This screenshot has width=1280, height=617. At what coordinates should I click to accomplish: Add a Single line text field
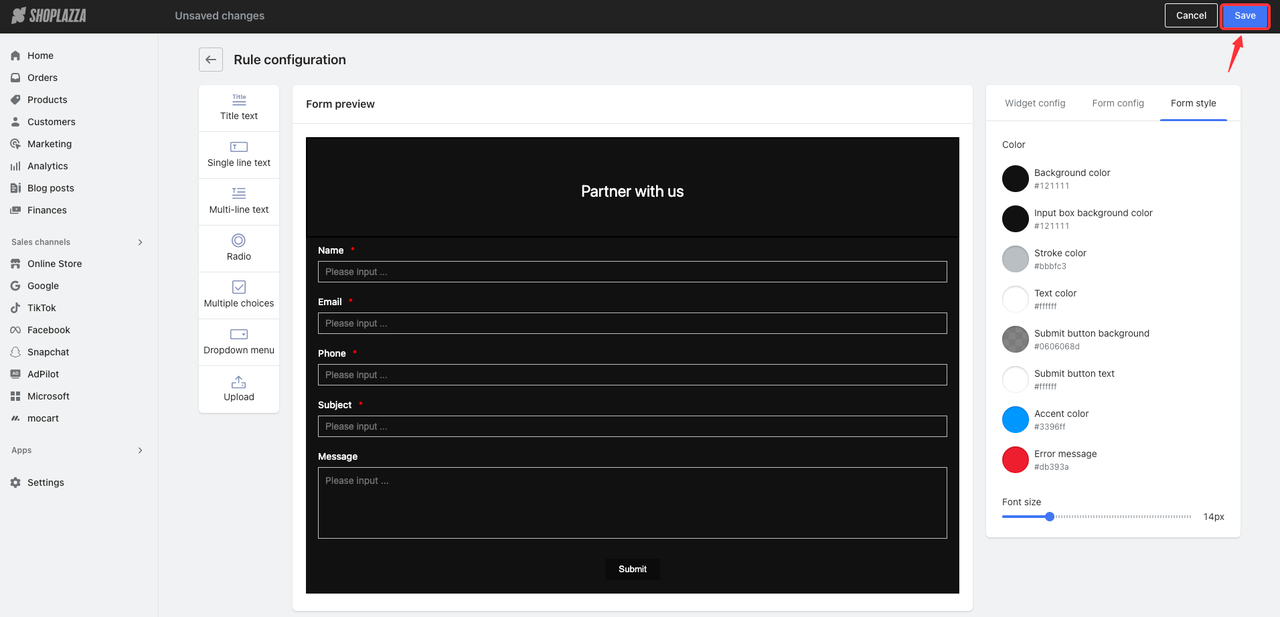point(239,155)
